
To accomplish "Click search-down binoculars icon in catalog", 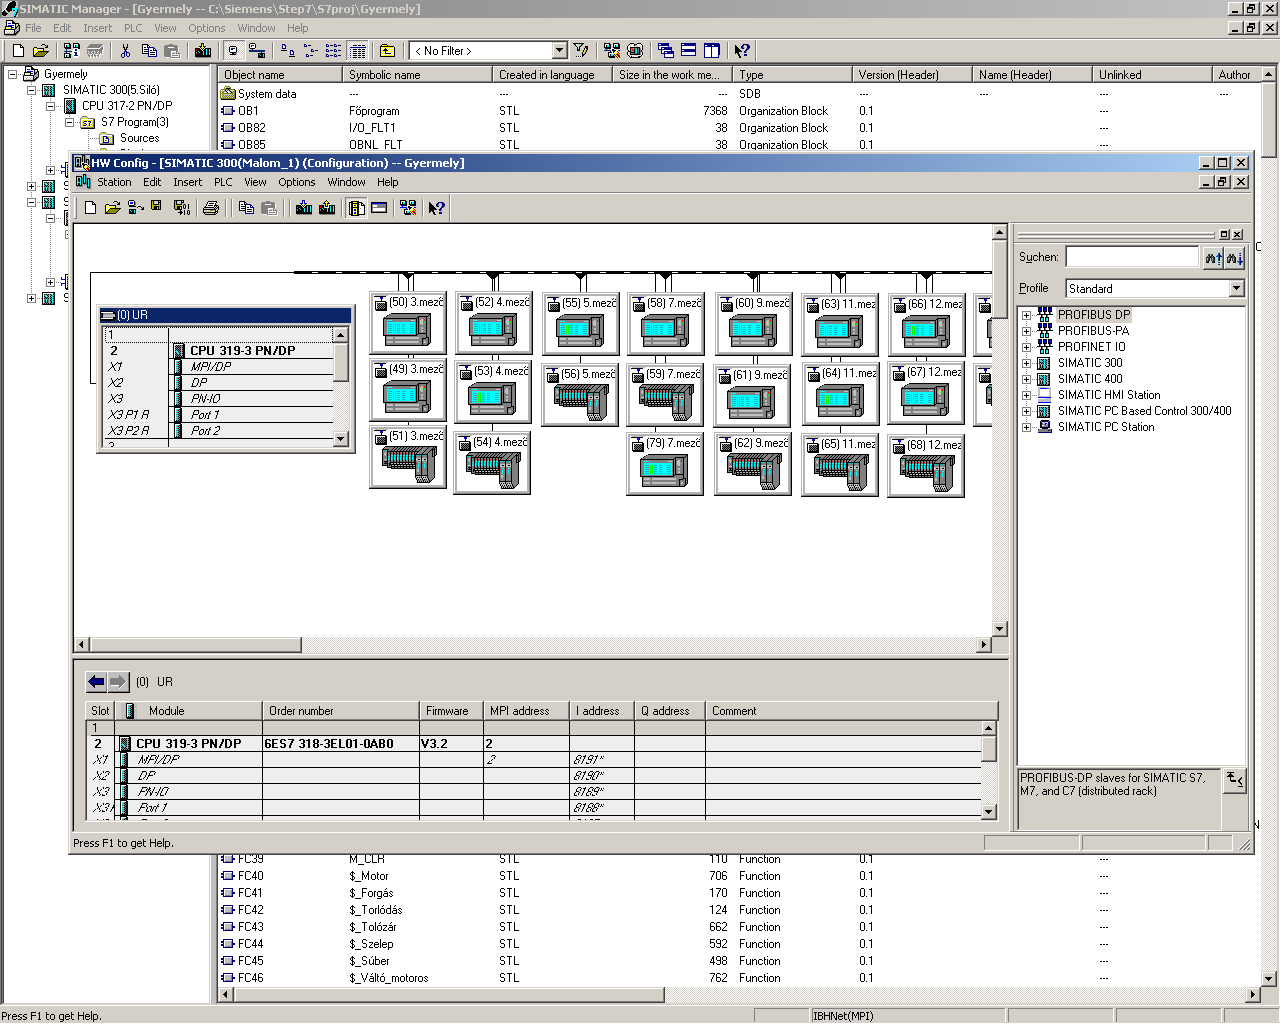I will click(x=1234, y=258).
